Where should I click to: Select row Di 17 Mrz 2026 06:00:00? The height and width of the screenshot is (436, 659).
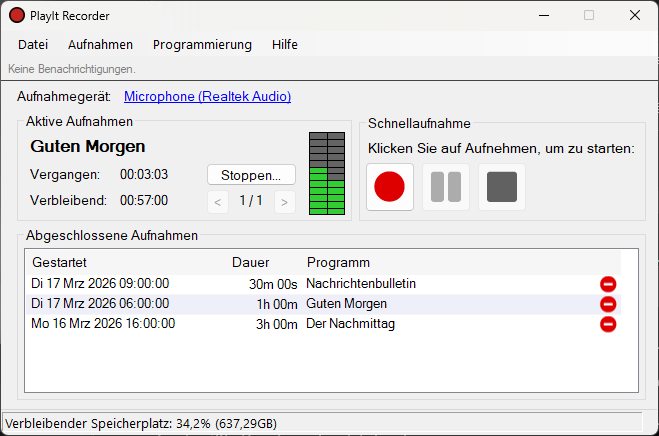click(x=323, y=304)
